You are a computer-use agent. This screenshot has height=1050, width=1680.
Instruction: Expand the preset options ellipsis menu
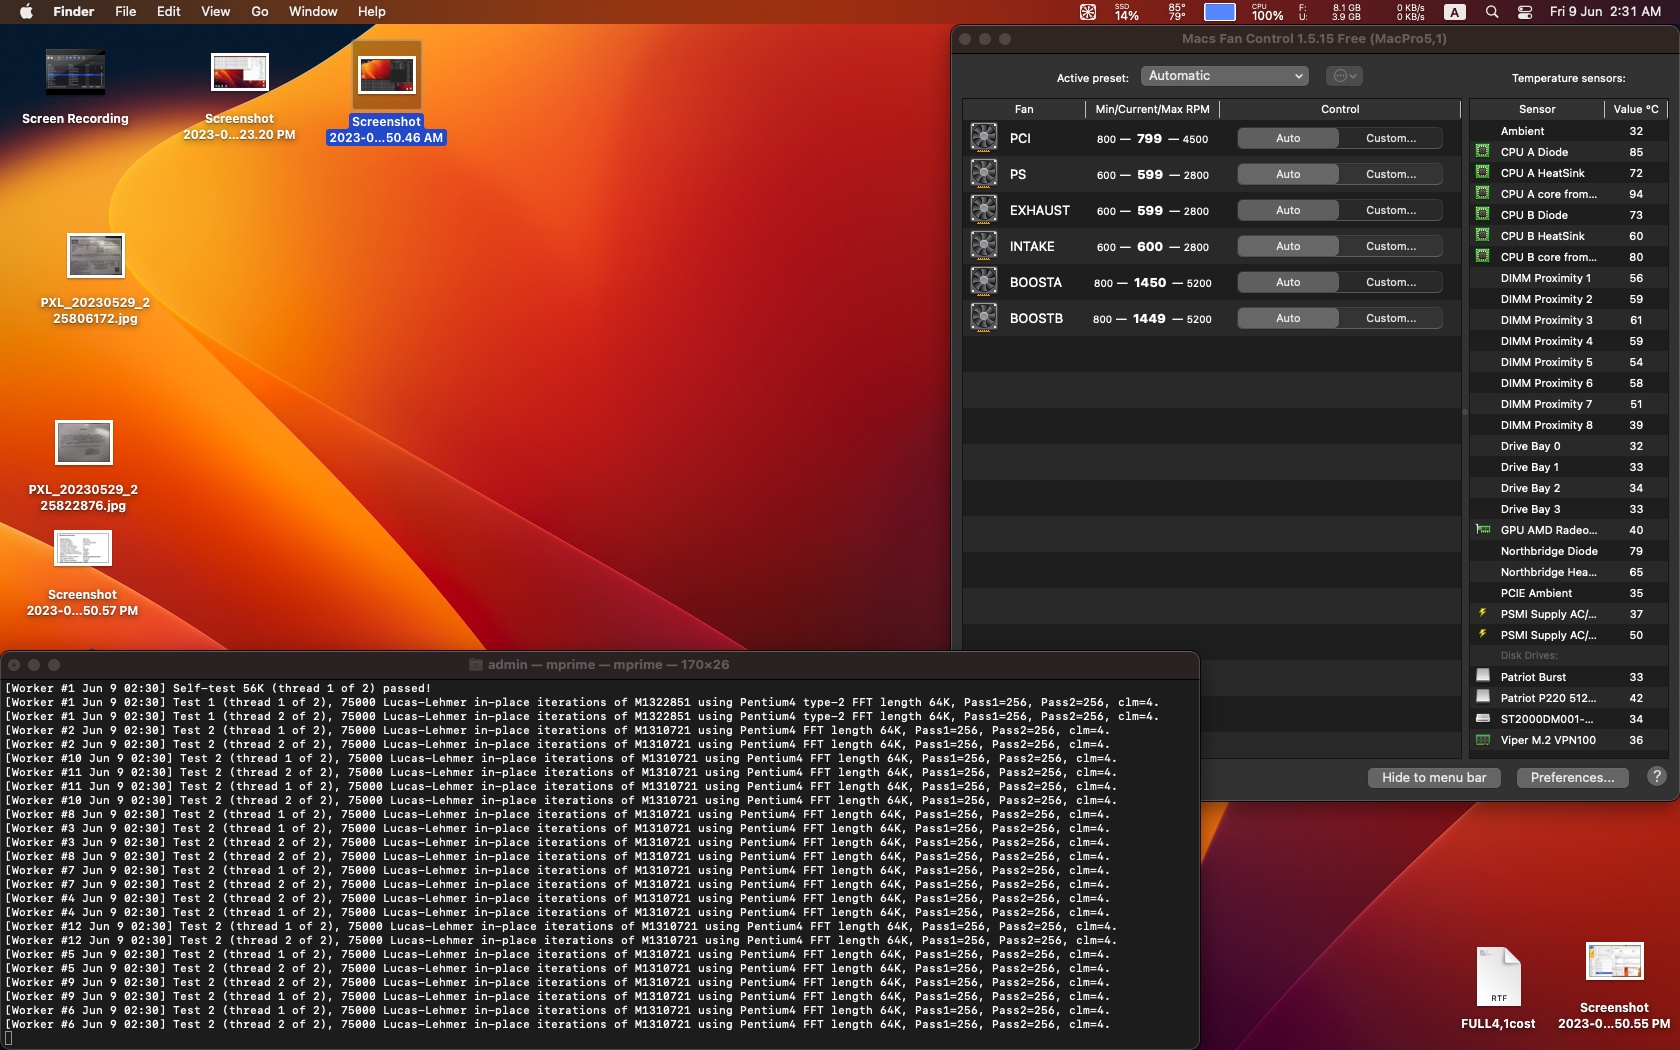(1344, 76)
